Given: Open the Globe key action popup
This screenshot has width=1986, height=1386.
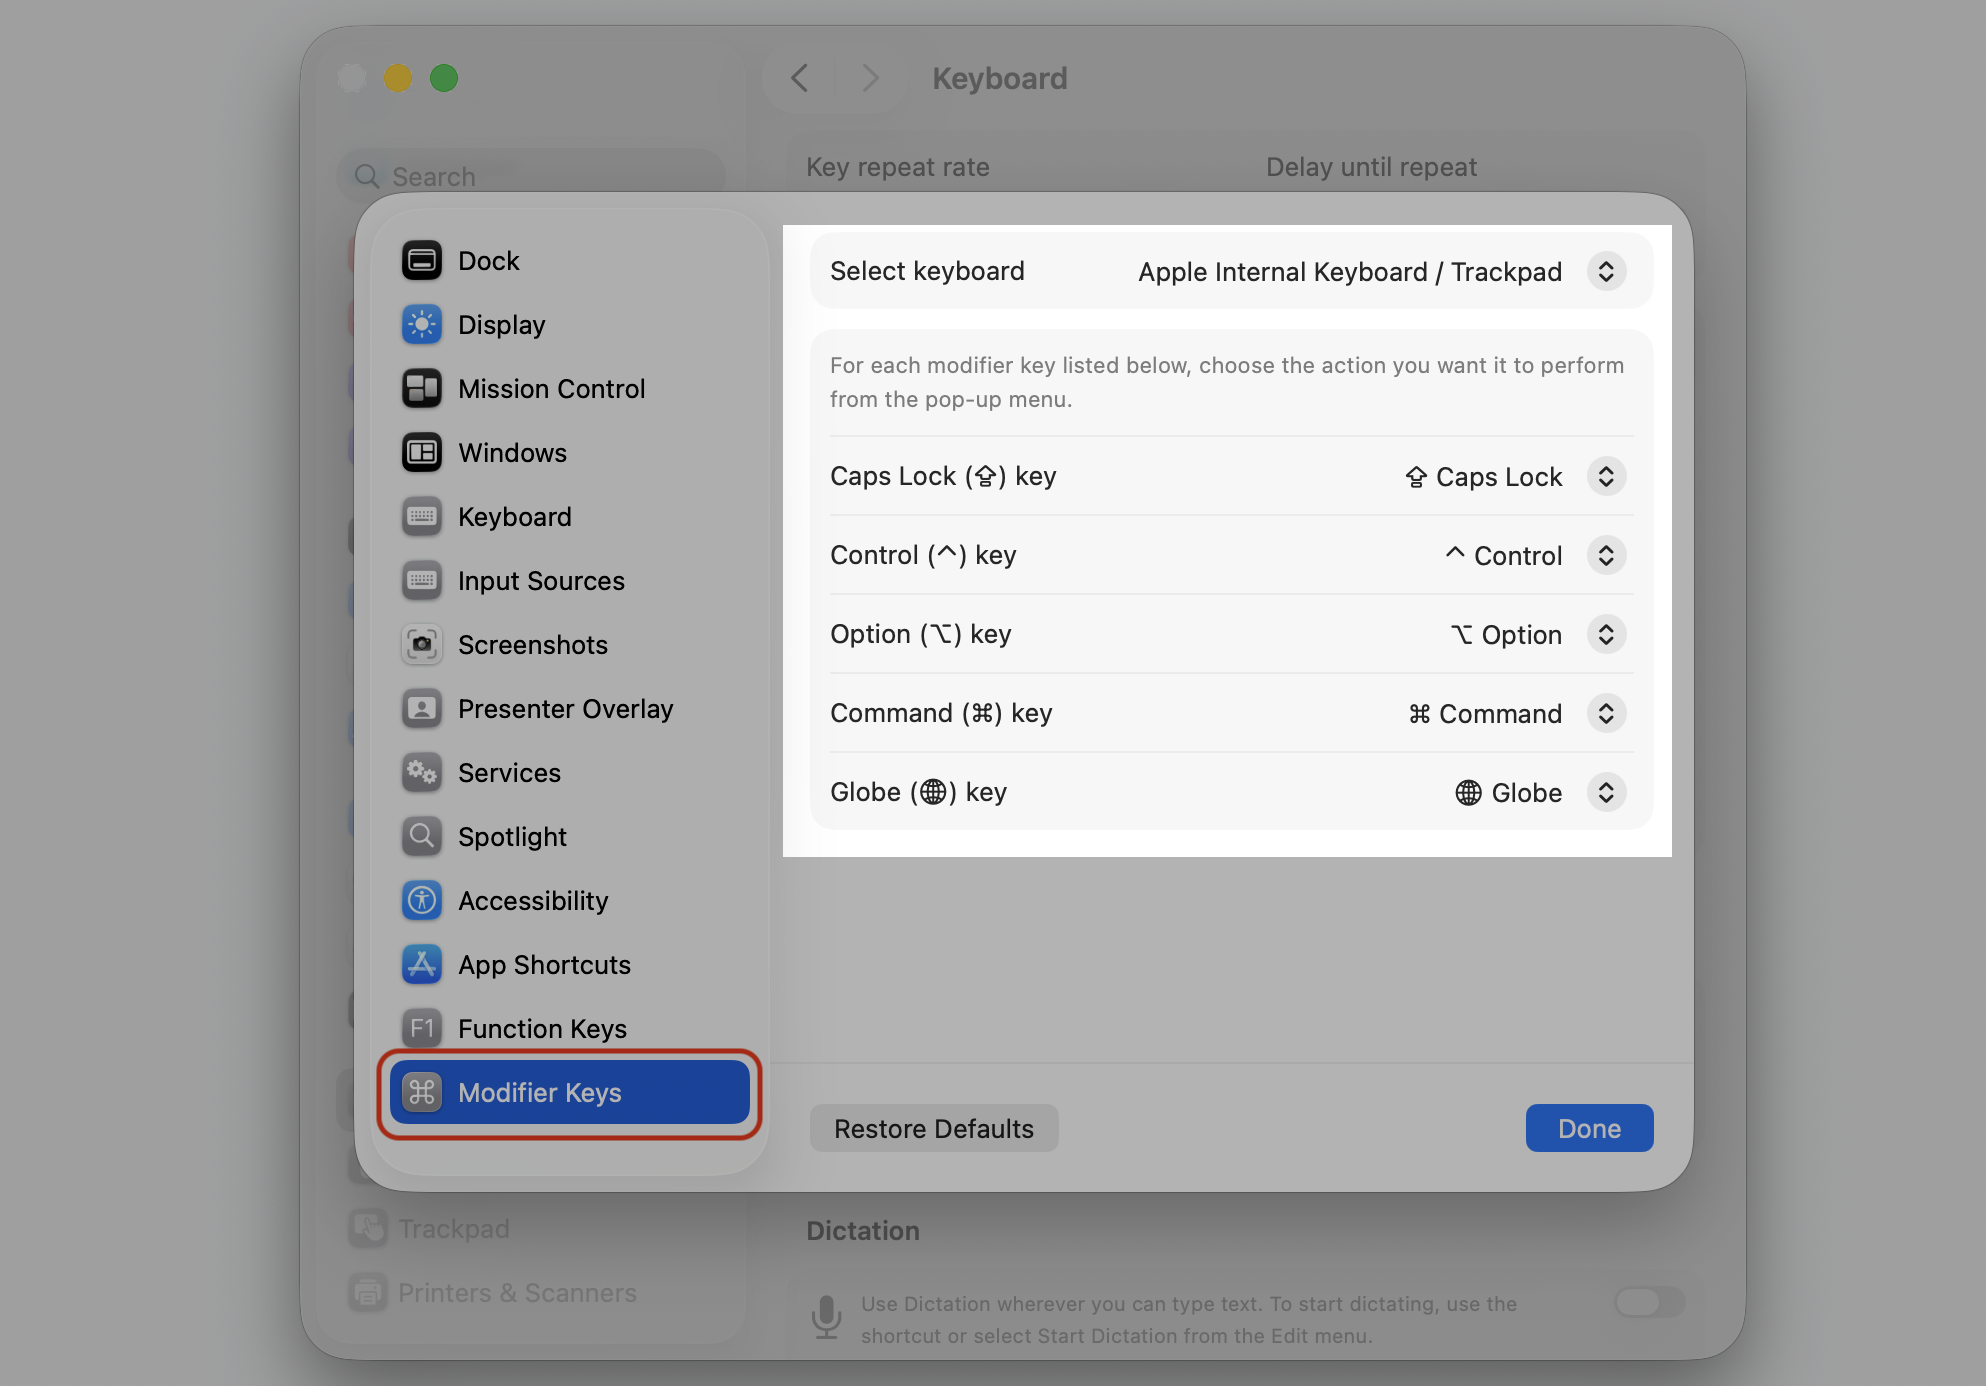Looking at the screenshot, I should coord(1606,793).
